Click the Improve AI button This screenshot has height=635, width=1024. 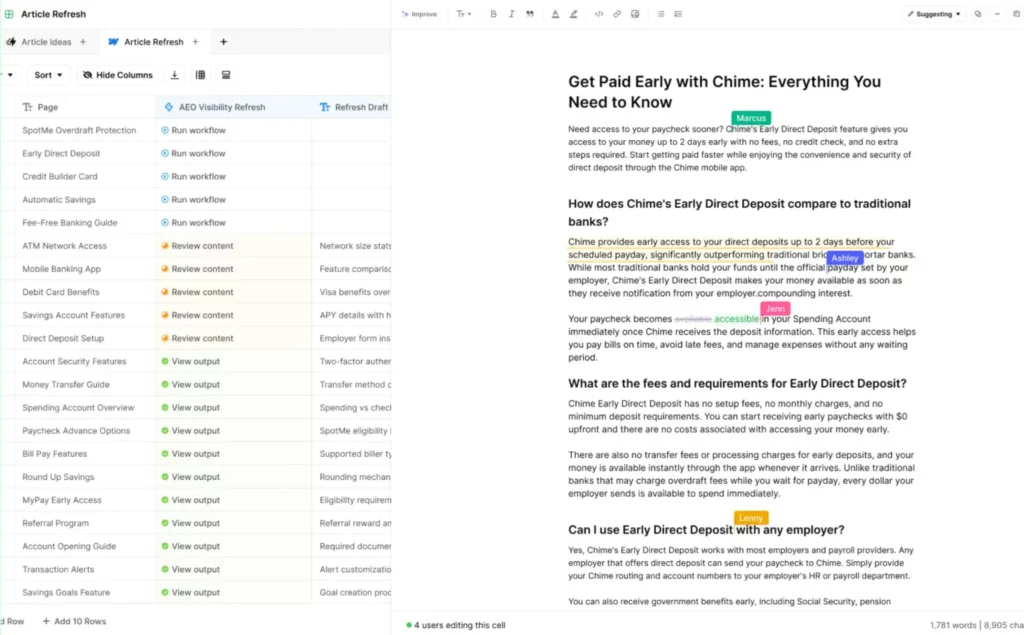pos(419,14)
